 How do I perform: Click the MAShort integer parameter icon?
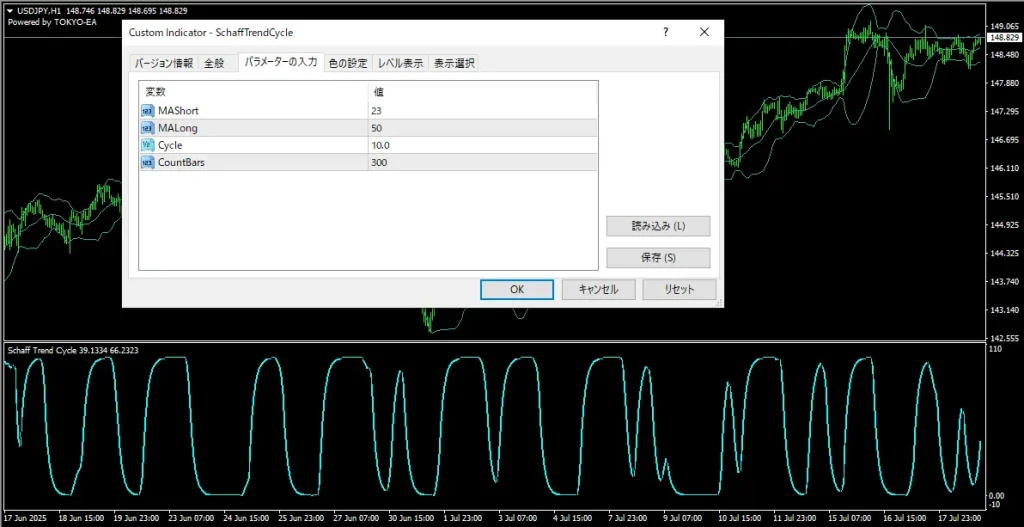(x=147, y=111)
